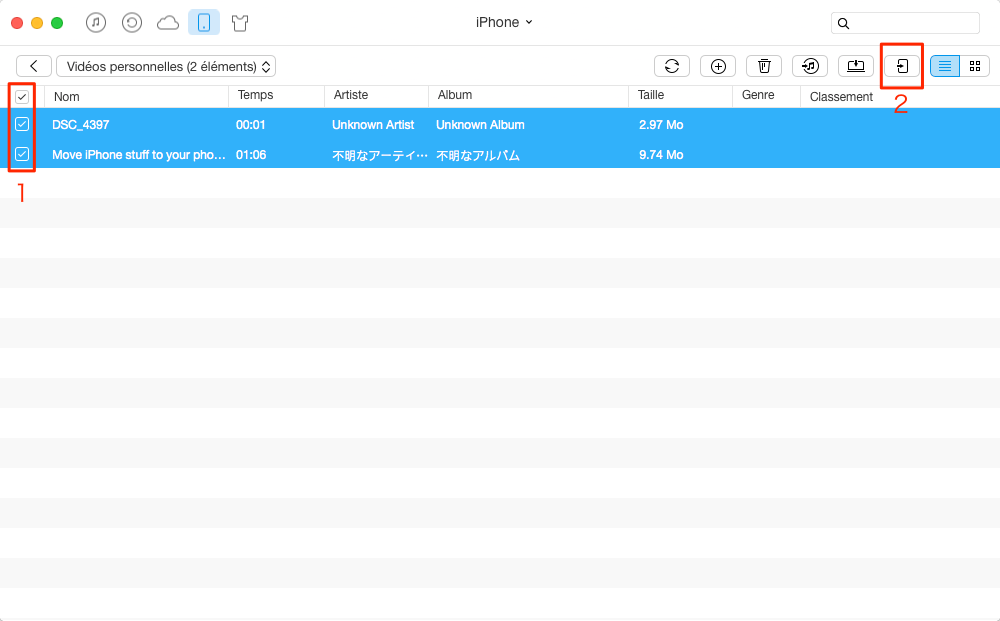Click the refresh toolbar button
This screenshot has width=1000, height=621.
point(672,66)
